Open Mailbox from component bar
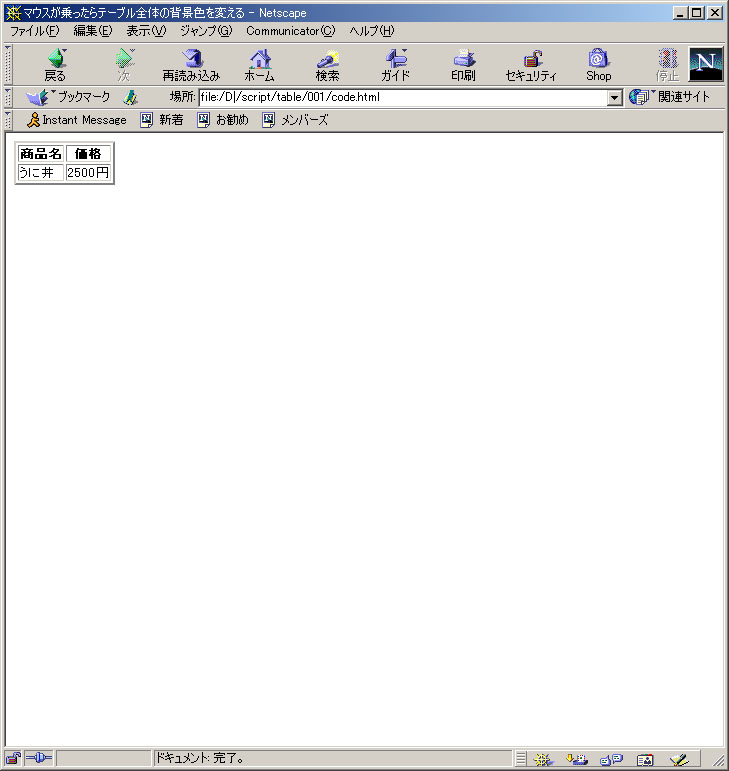 click(x=577, y=759)
